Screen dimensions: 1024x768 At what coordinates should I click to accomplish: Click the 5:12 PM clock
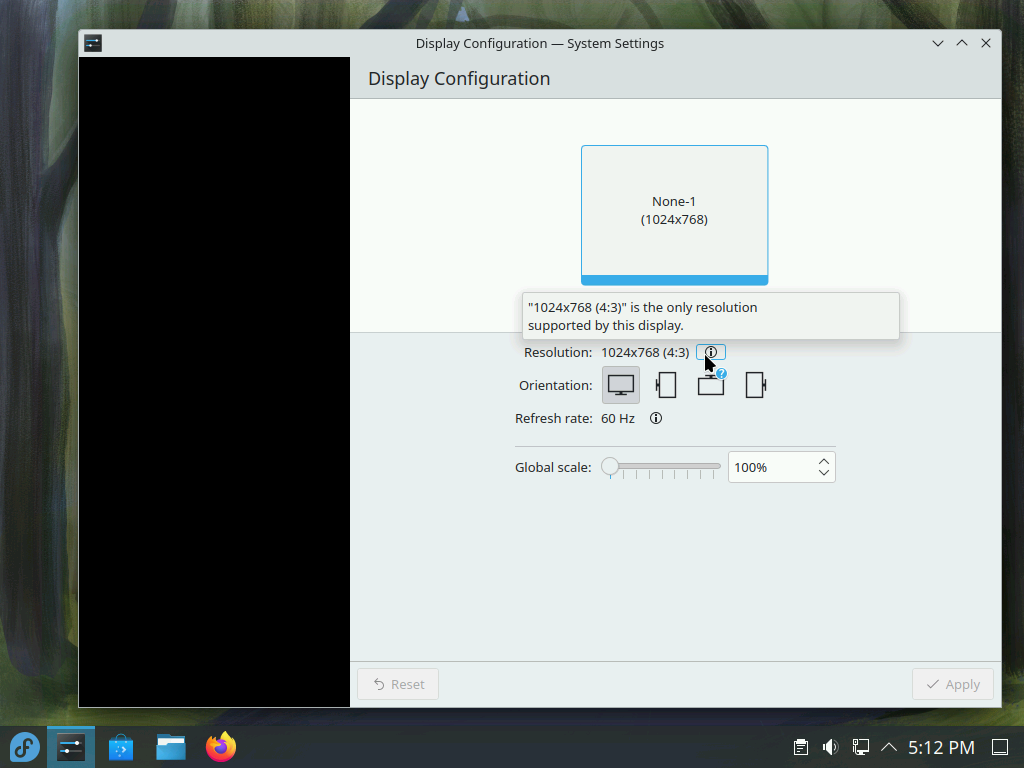[941, 747]
